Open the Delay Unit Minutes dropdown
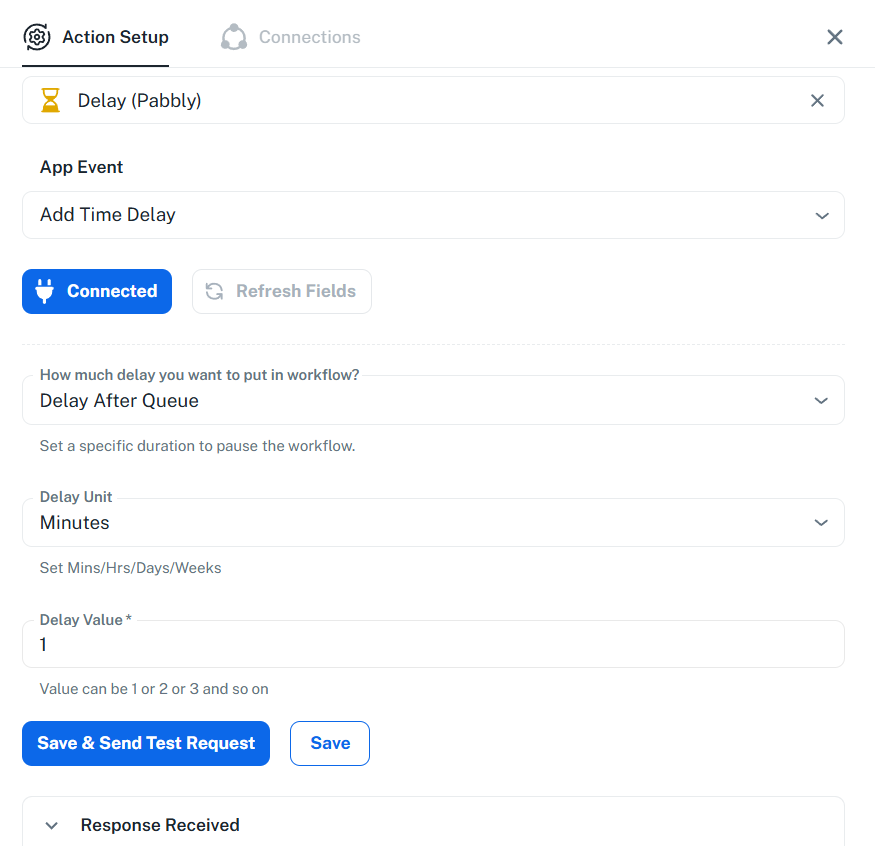 [433, 523]
